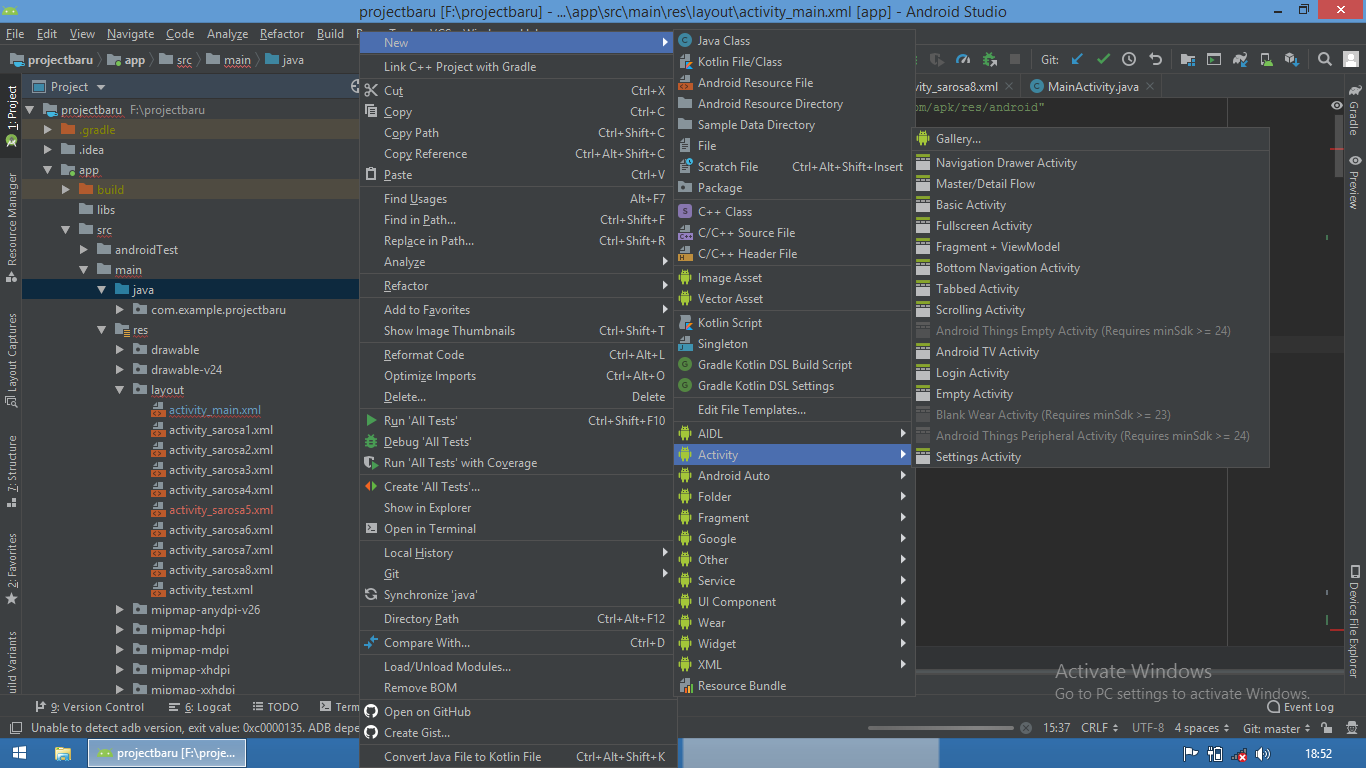Show VCS history via clock toolbar icon
The height and width of the screenshot is (768, 1366).
coord(1129,59)
